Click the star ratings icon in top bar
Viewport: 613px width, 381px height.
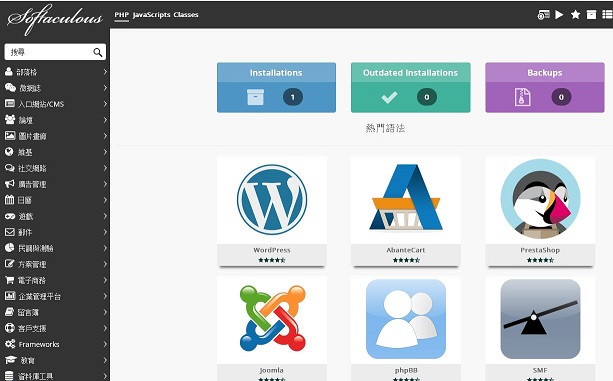click(x=575, y=14)
